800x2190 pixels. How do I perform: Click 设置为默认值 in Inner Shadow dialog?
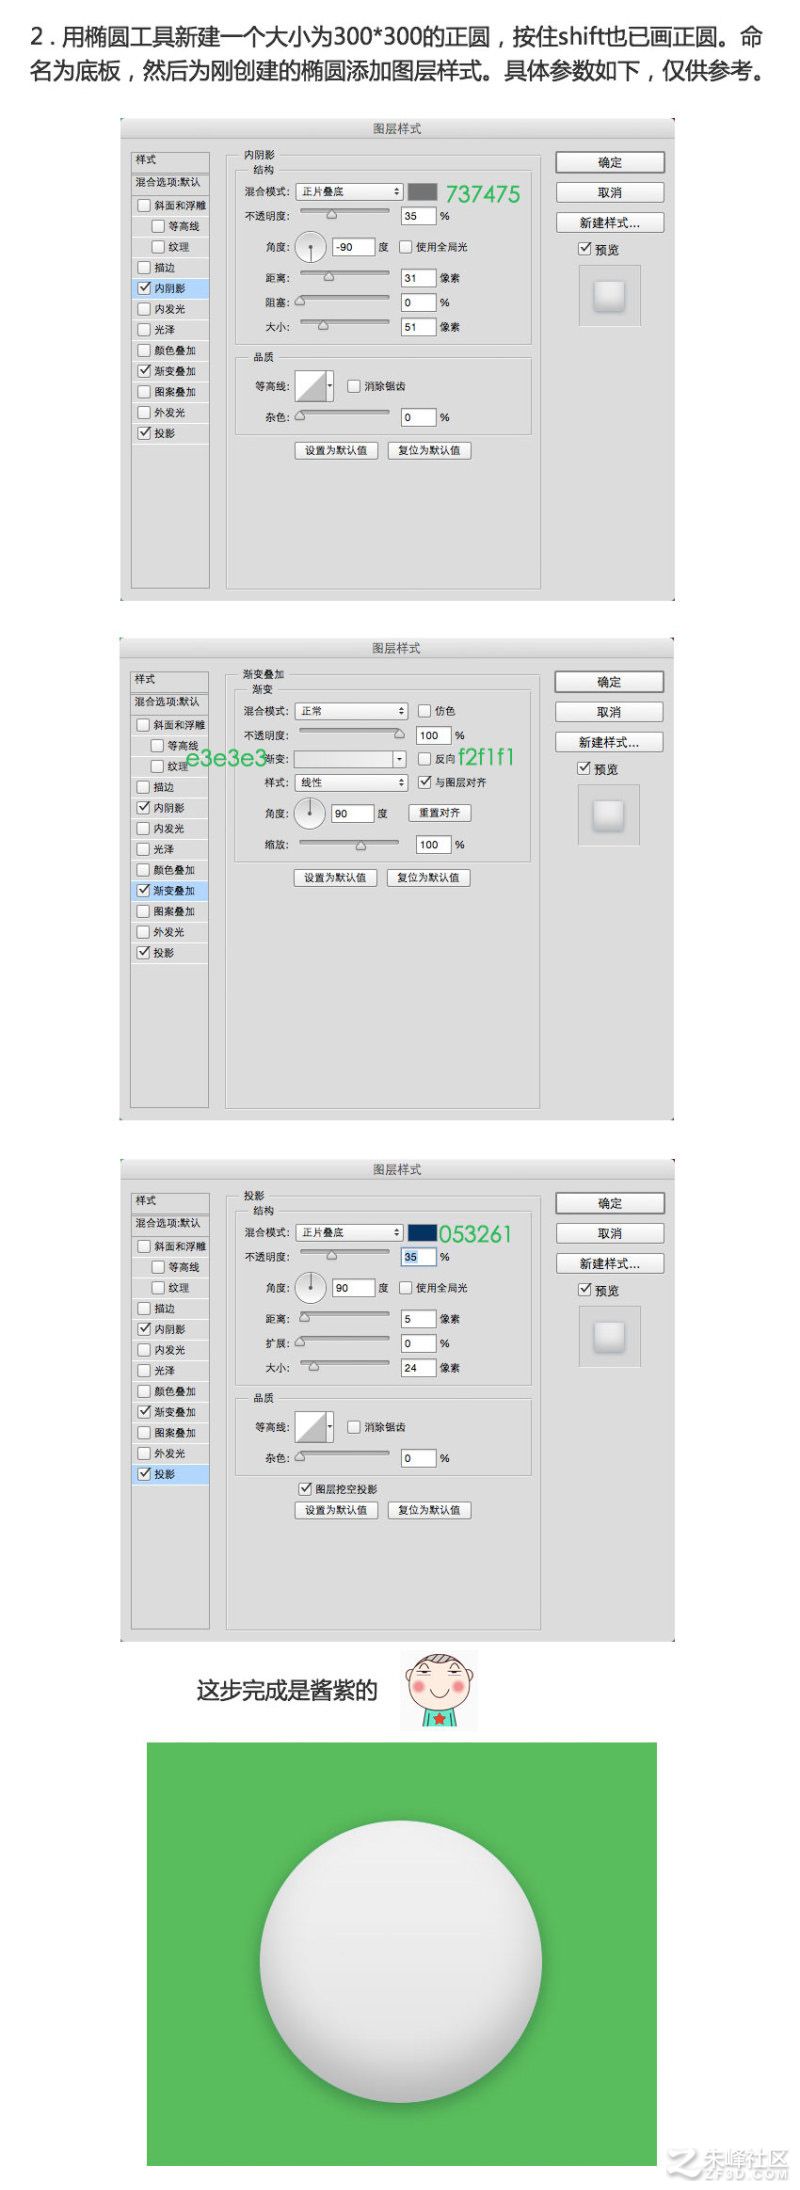click(x=336, y=450)
